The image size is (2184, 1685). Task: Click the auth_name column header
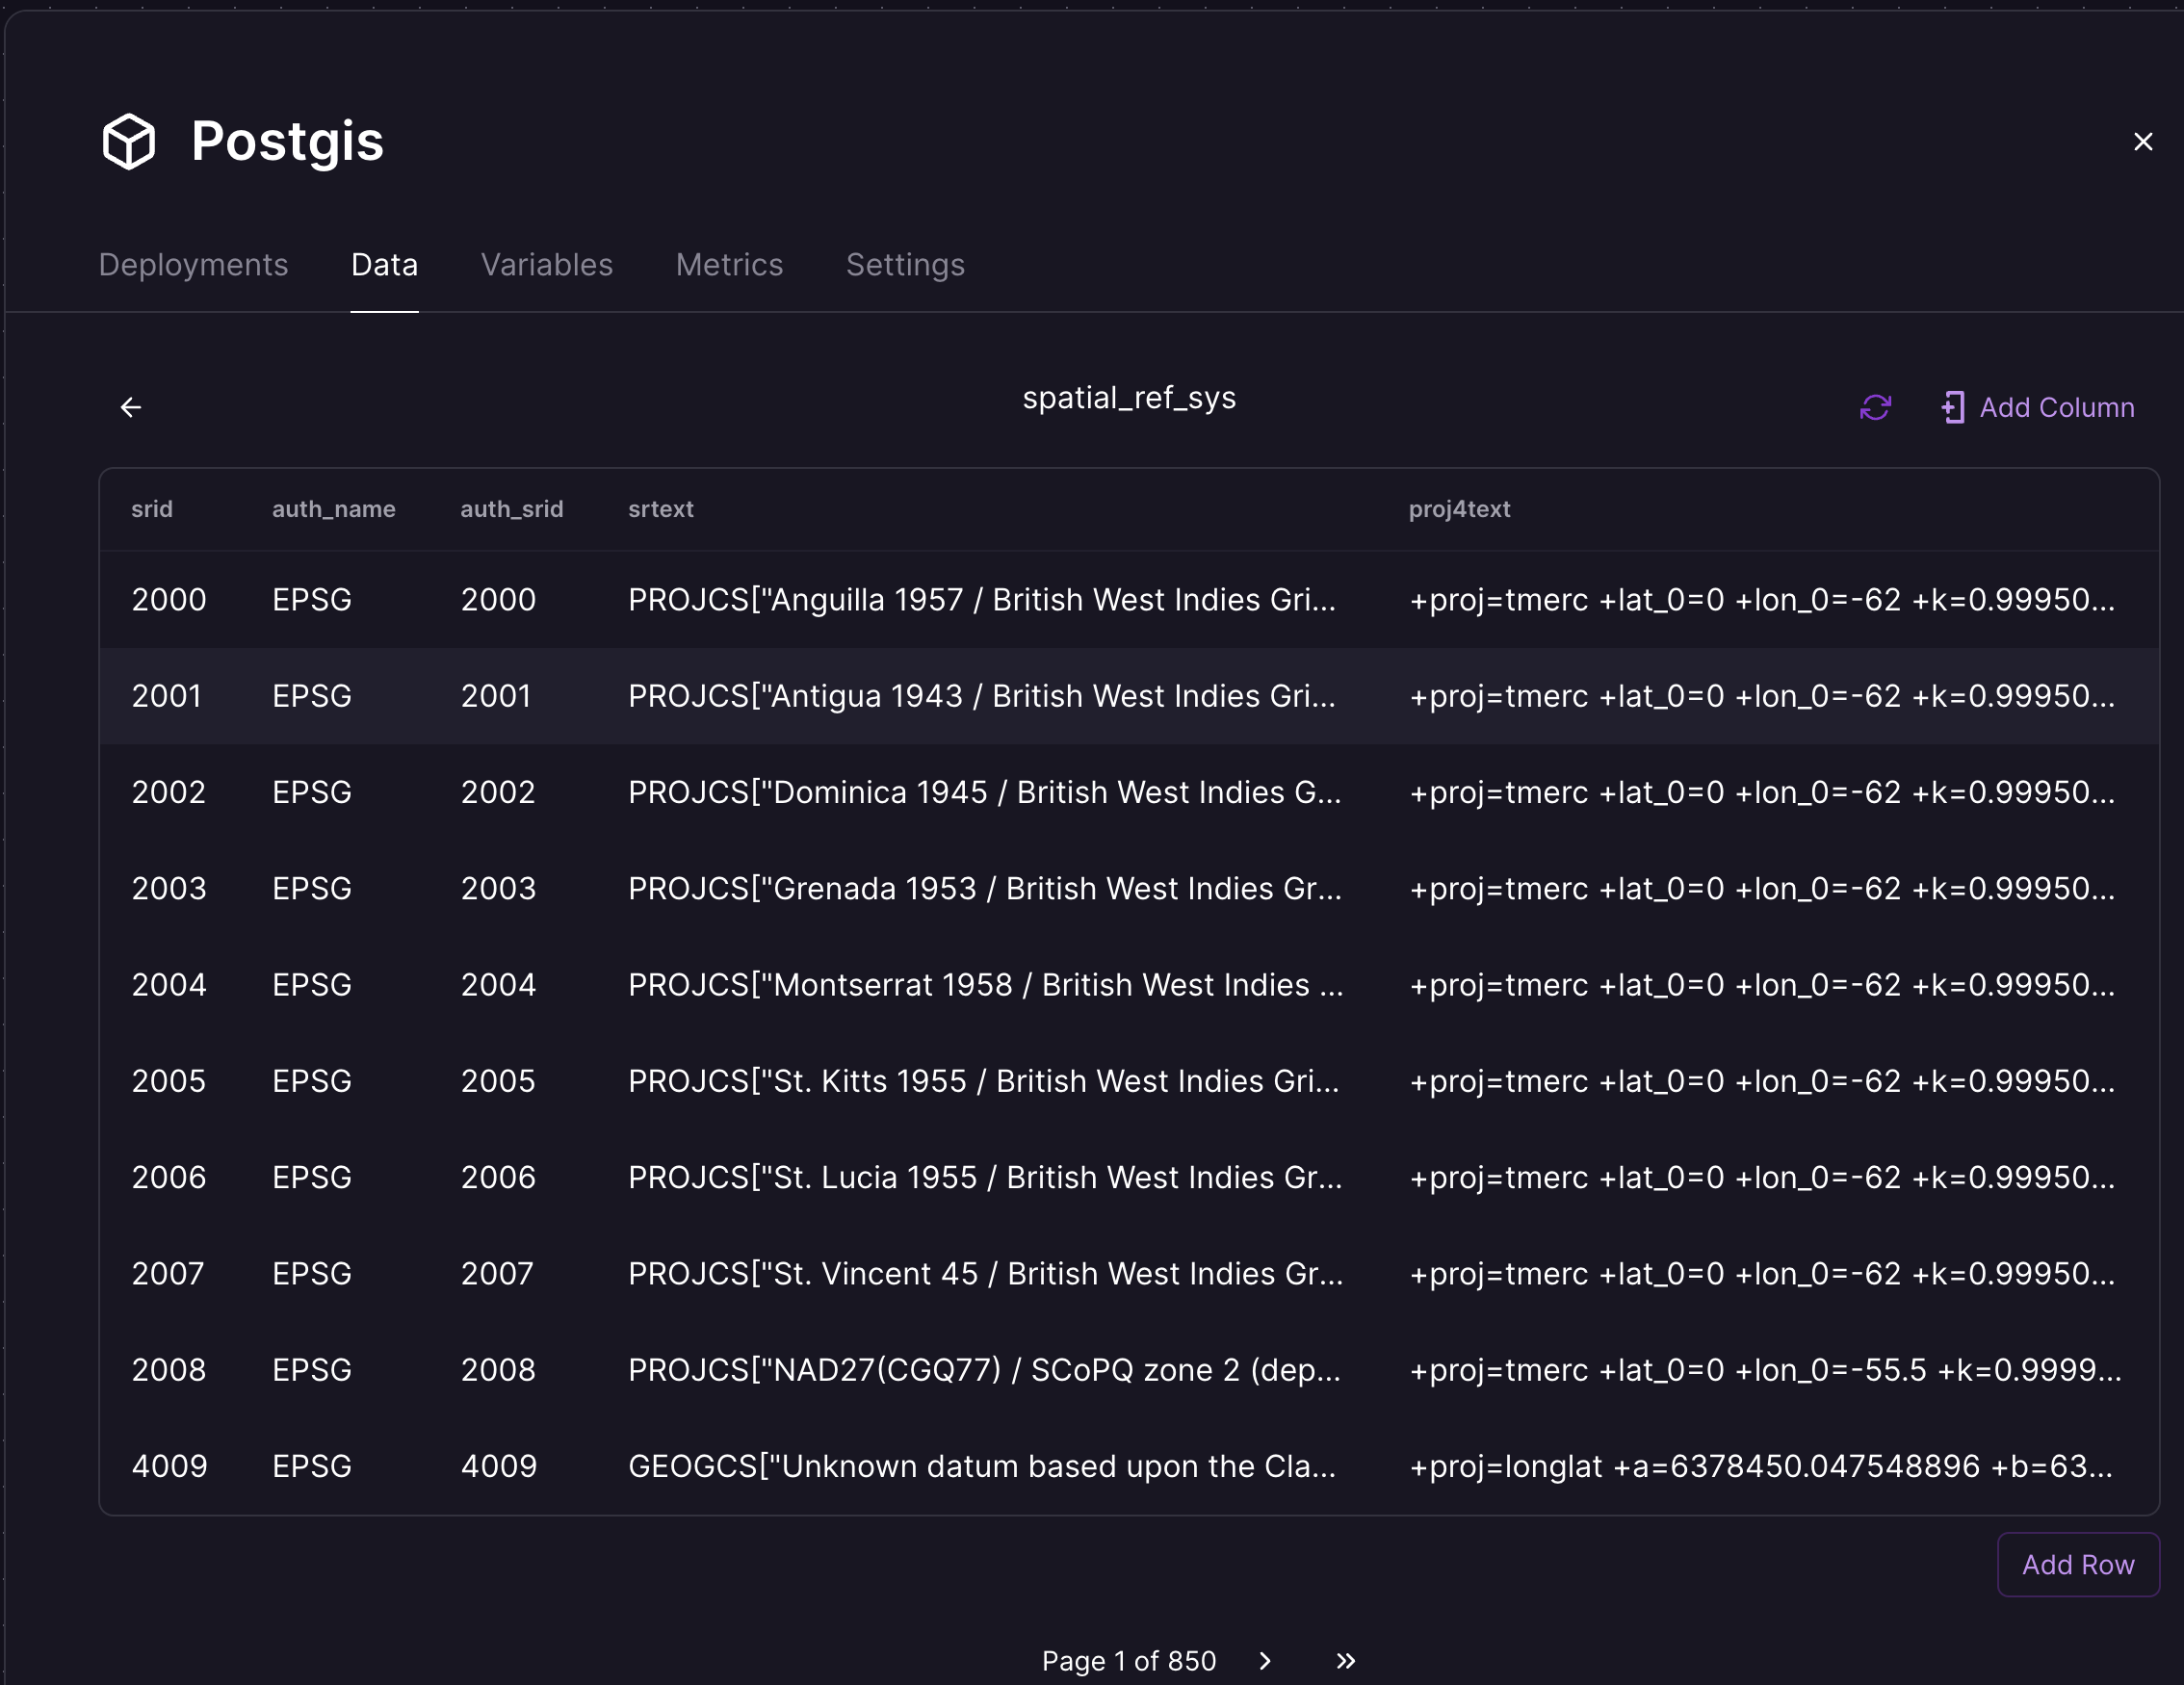333,509
